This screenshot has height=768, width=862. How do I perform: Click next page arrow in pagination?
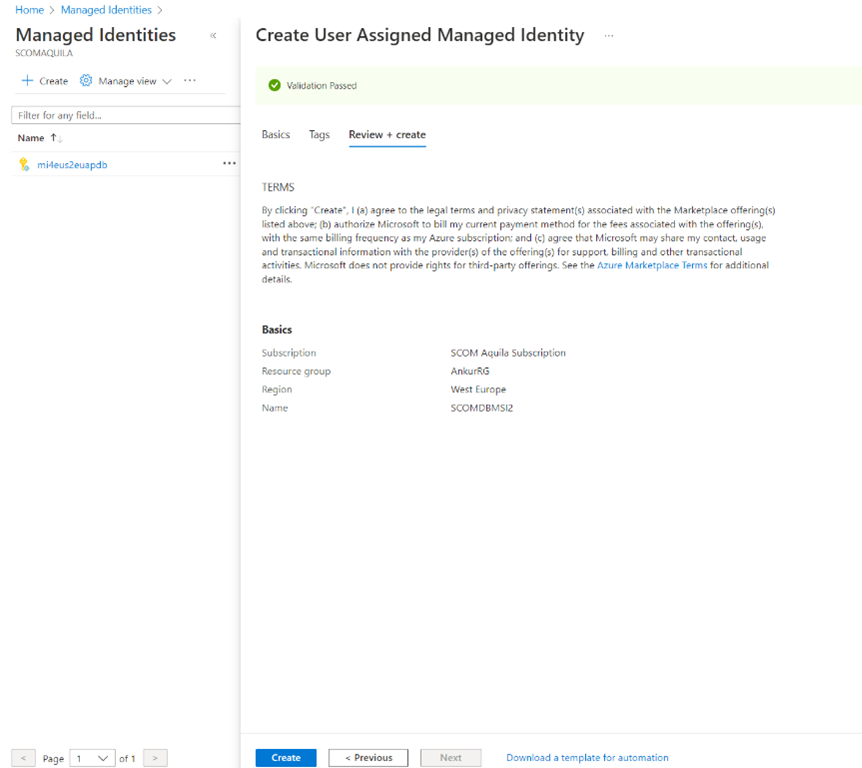155,758
